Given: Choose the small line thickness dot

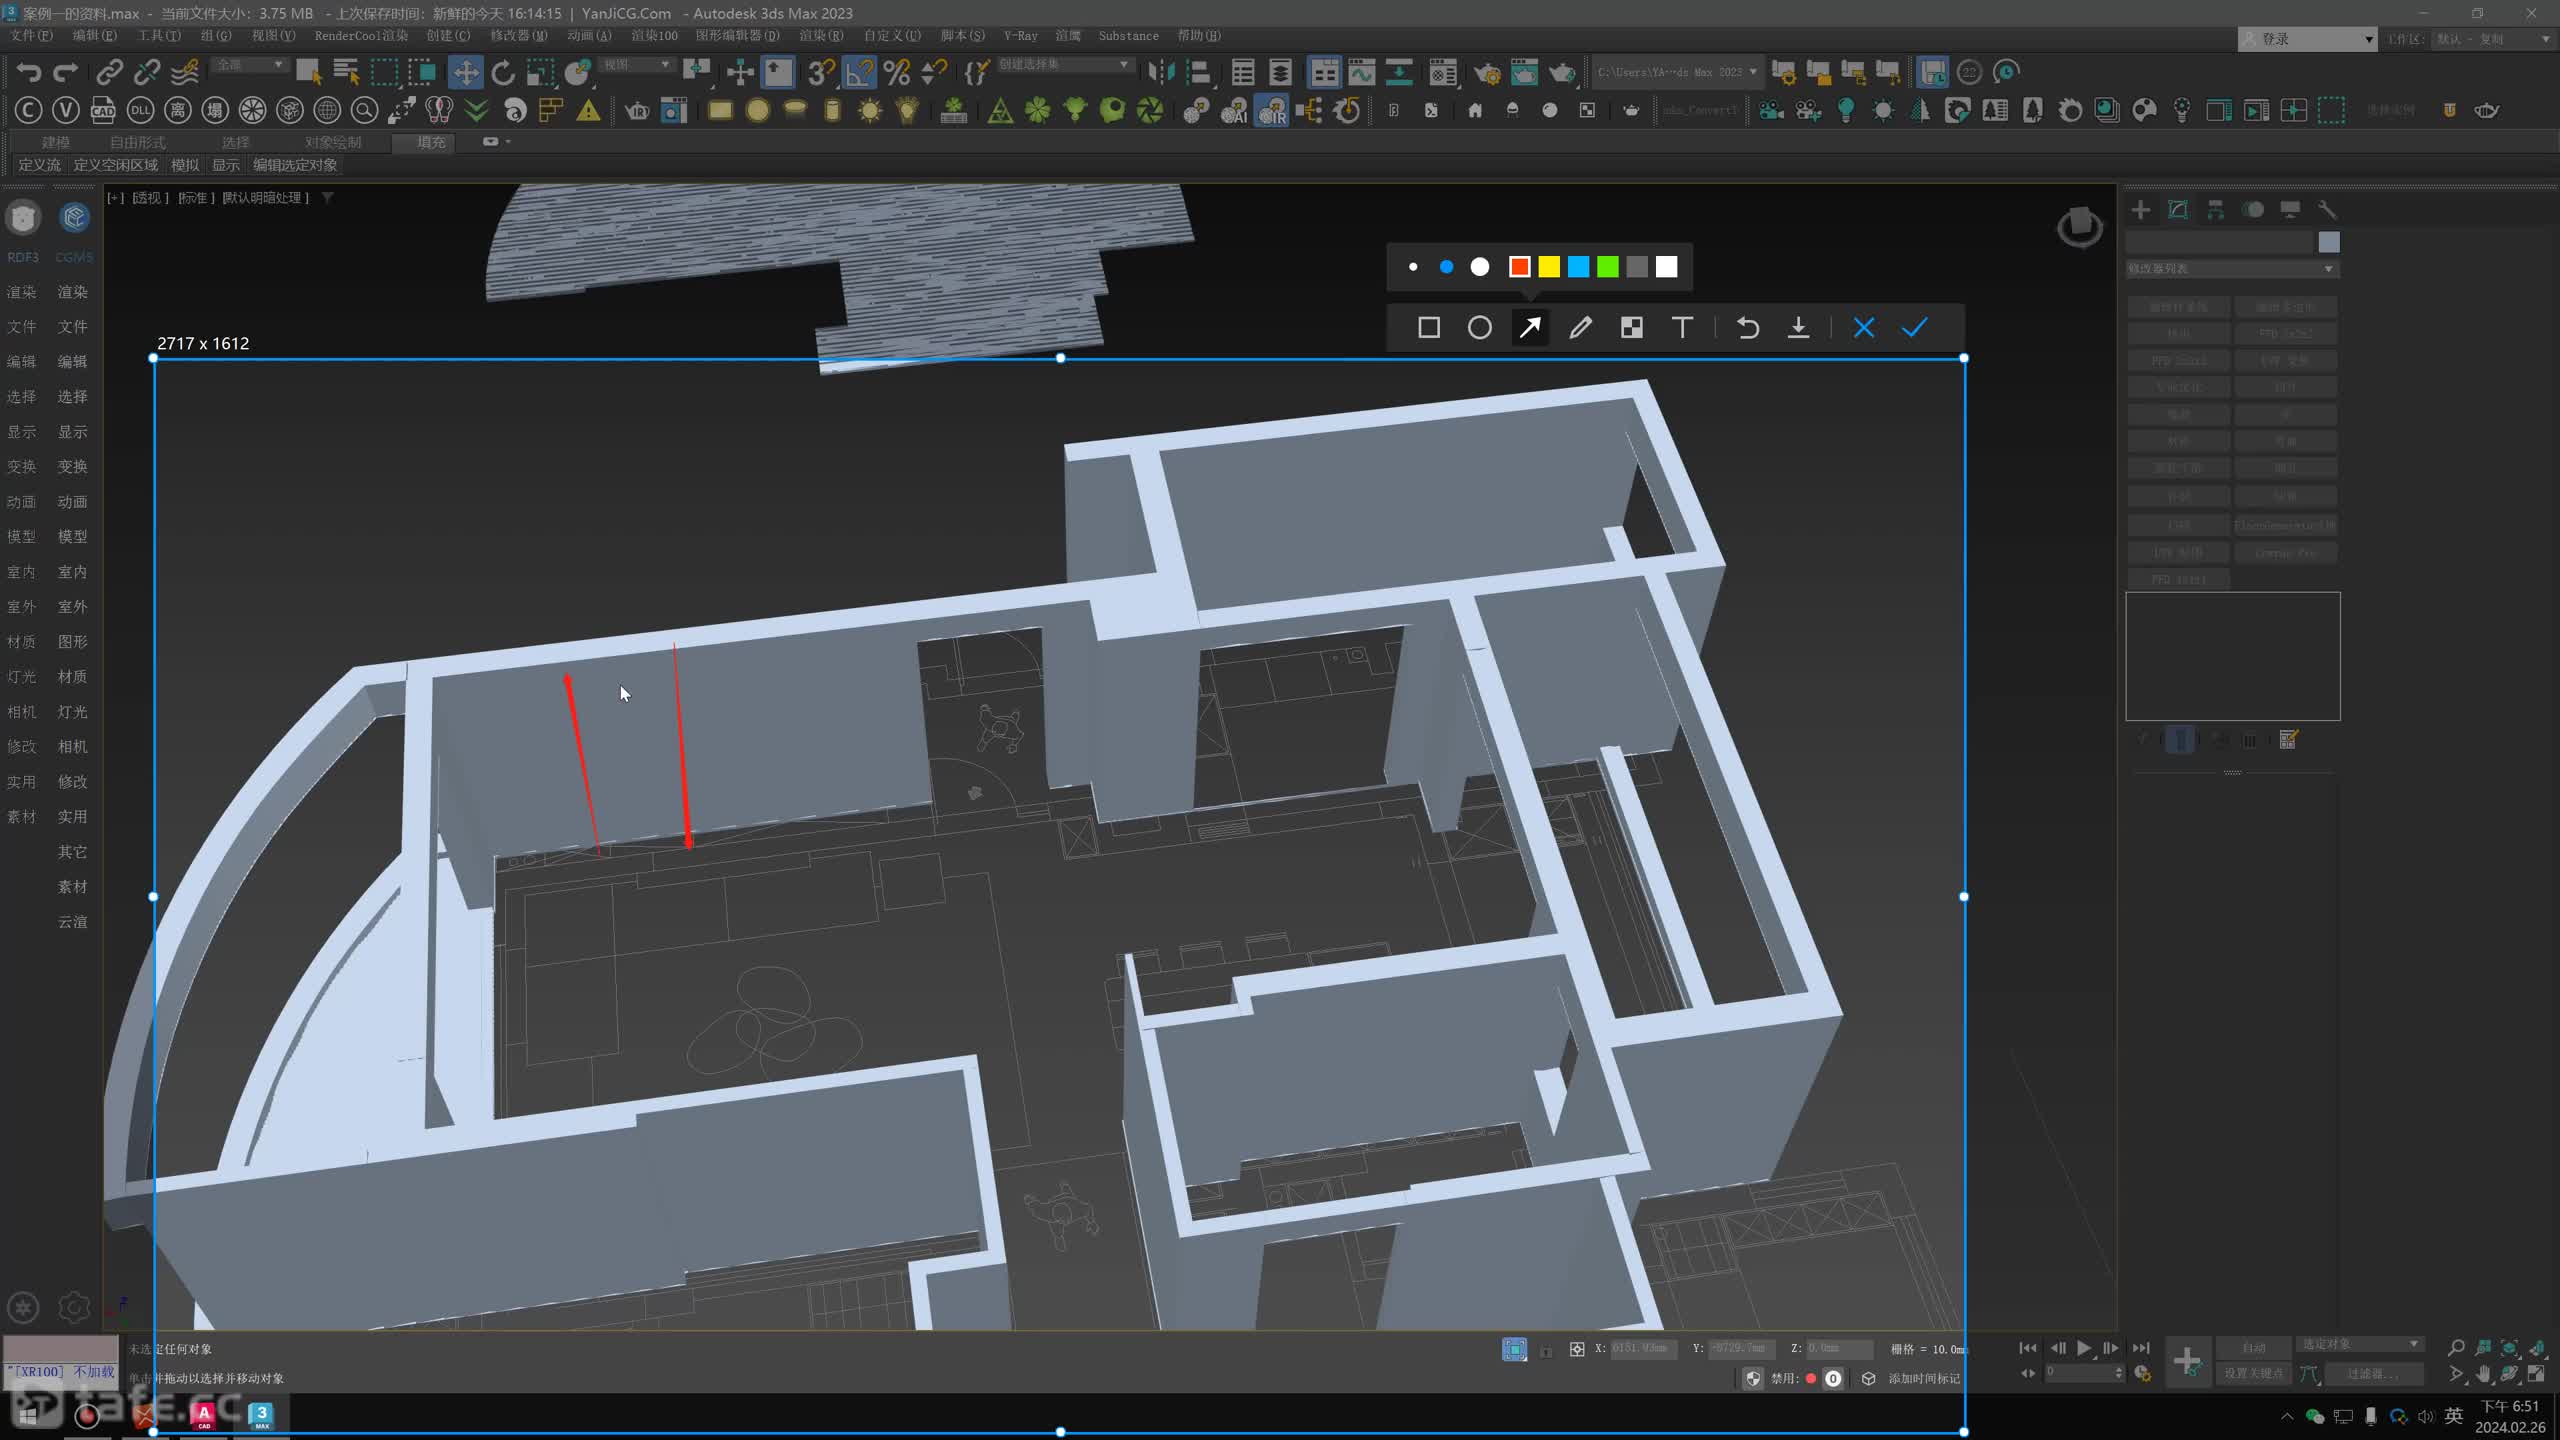Looking at the screenshot, I should point(1413,267).
